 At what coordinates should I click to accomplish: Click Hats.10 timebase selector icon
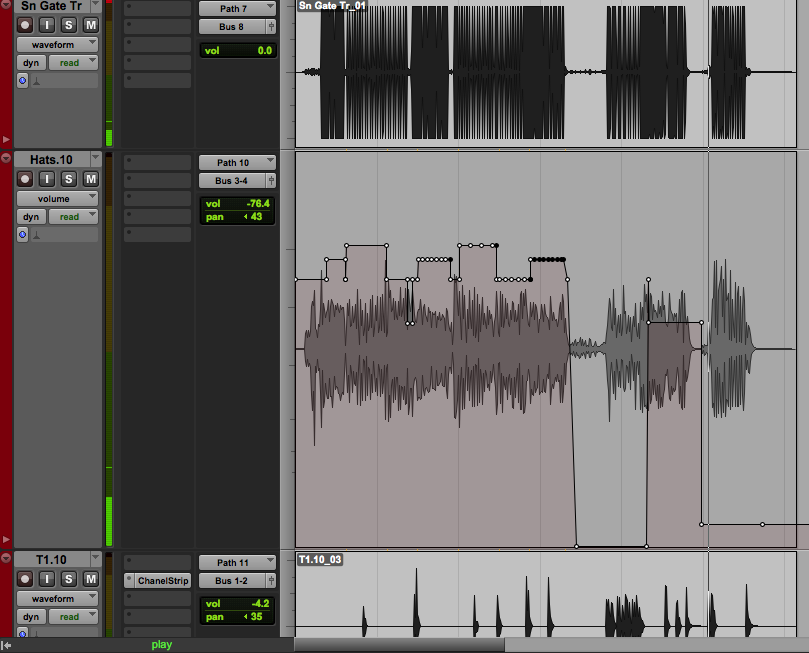(x=22, y=235)
